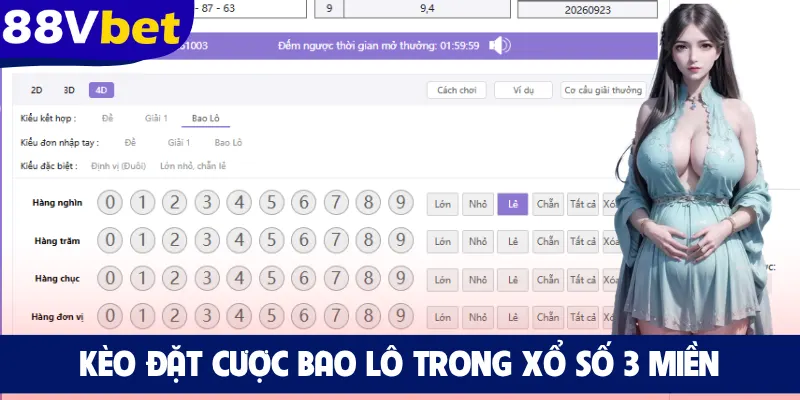
Task: Switch to the 2D tab
Action: [37, 90]
